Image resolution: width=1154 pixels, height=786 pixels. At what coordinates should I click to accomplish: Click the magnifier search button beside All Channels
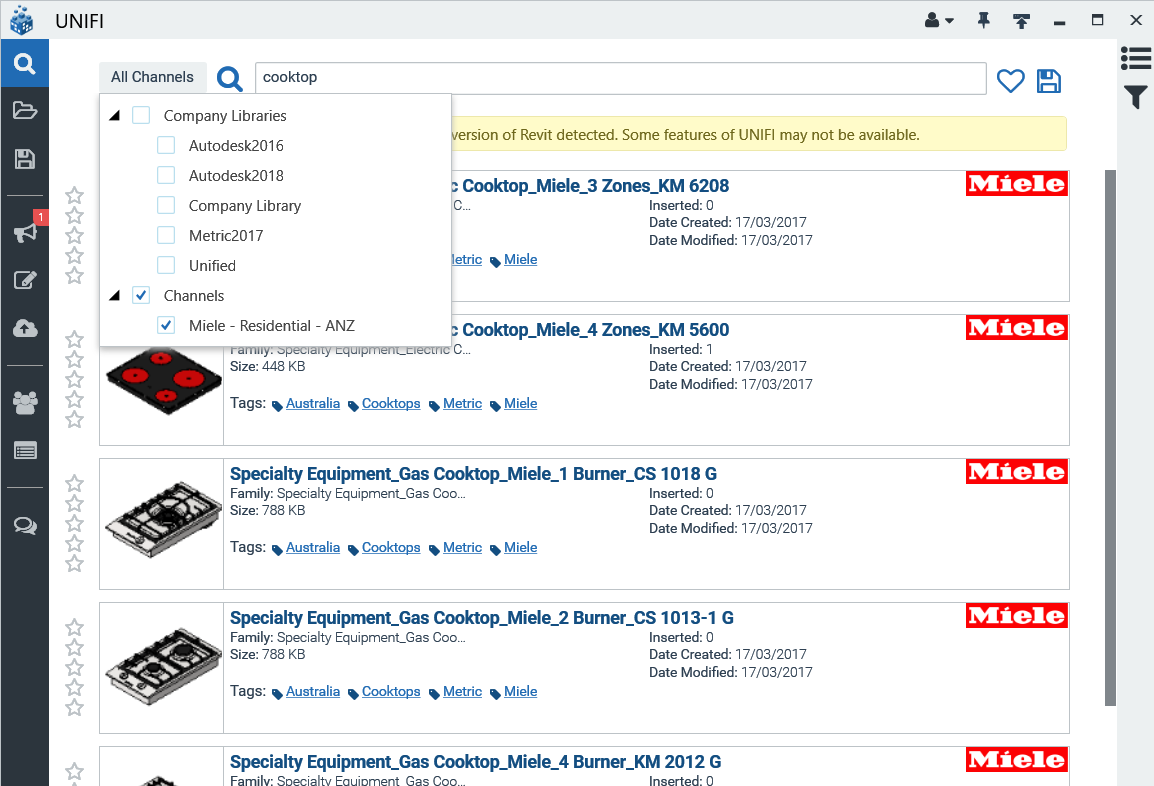click(x=230, y=78)
